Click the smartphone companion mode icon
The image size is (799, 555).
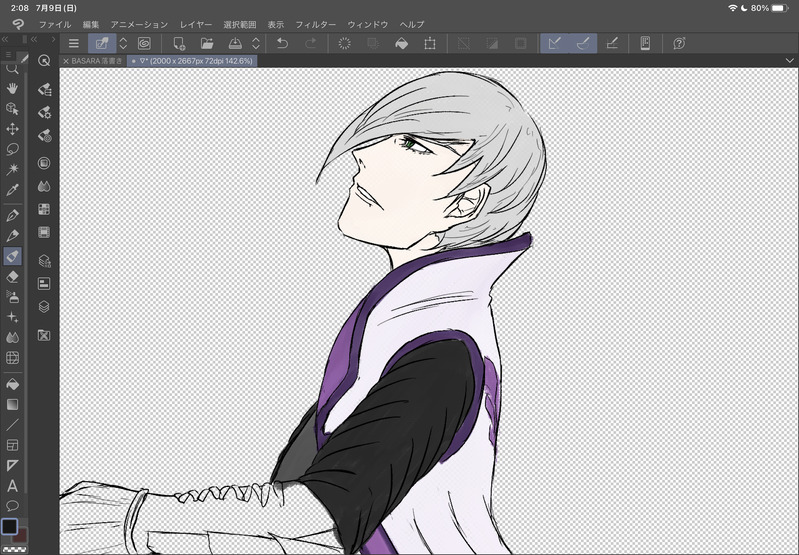[x=645, y=43]
